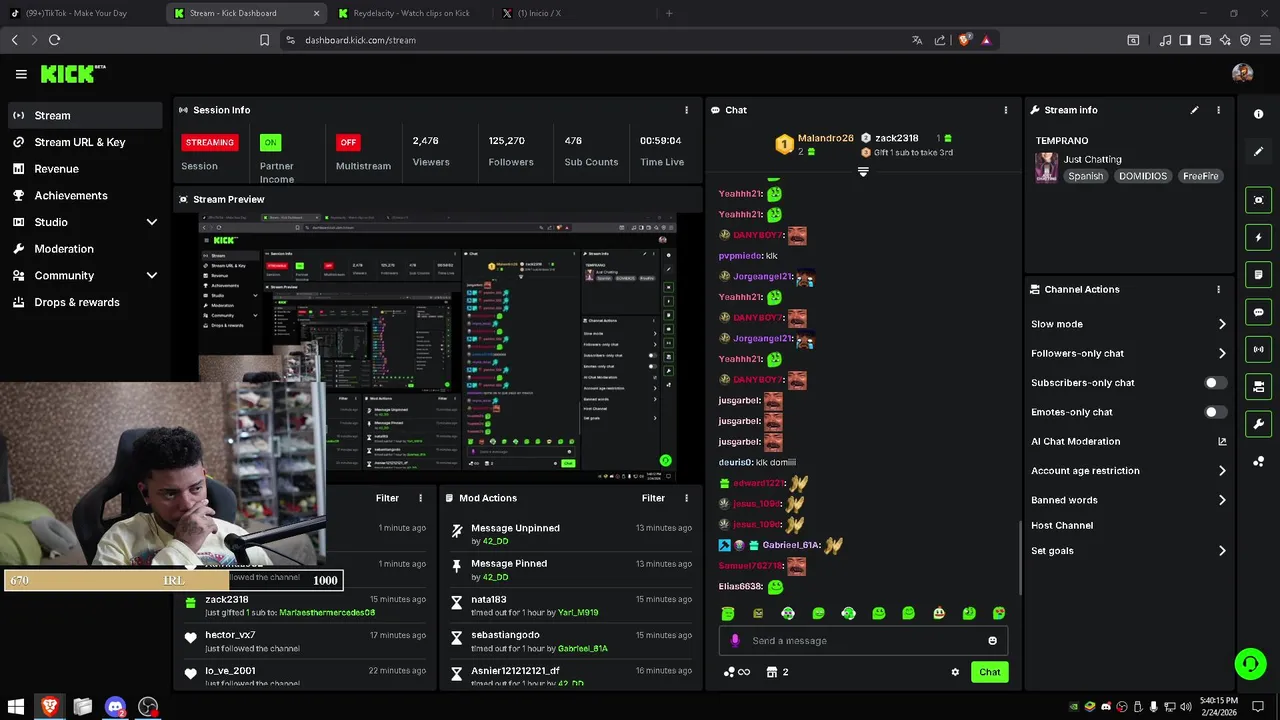Click the lightning bolt icon in right rail

tap(1259, 238)
